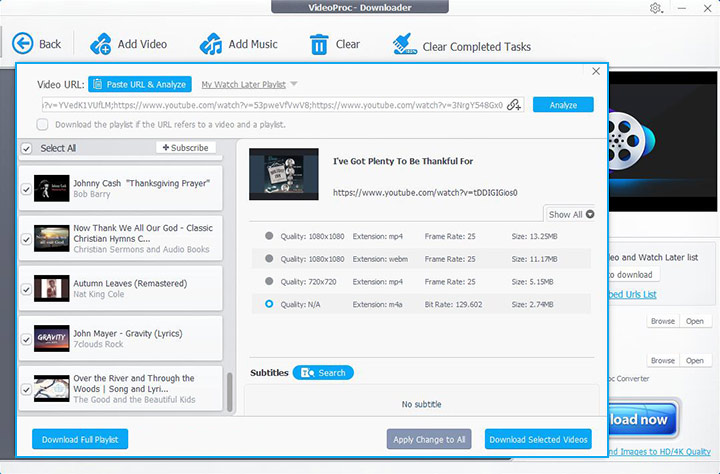Click Add Video label in toolbar
Viewport: 720px width, 474px height.
pos(142,44)
